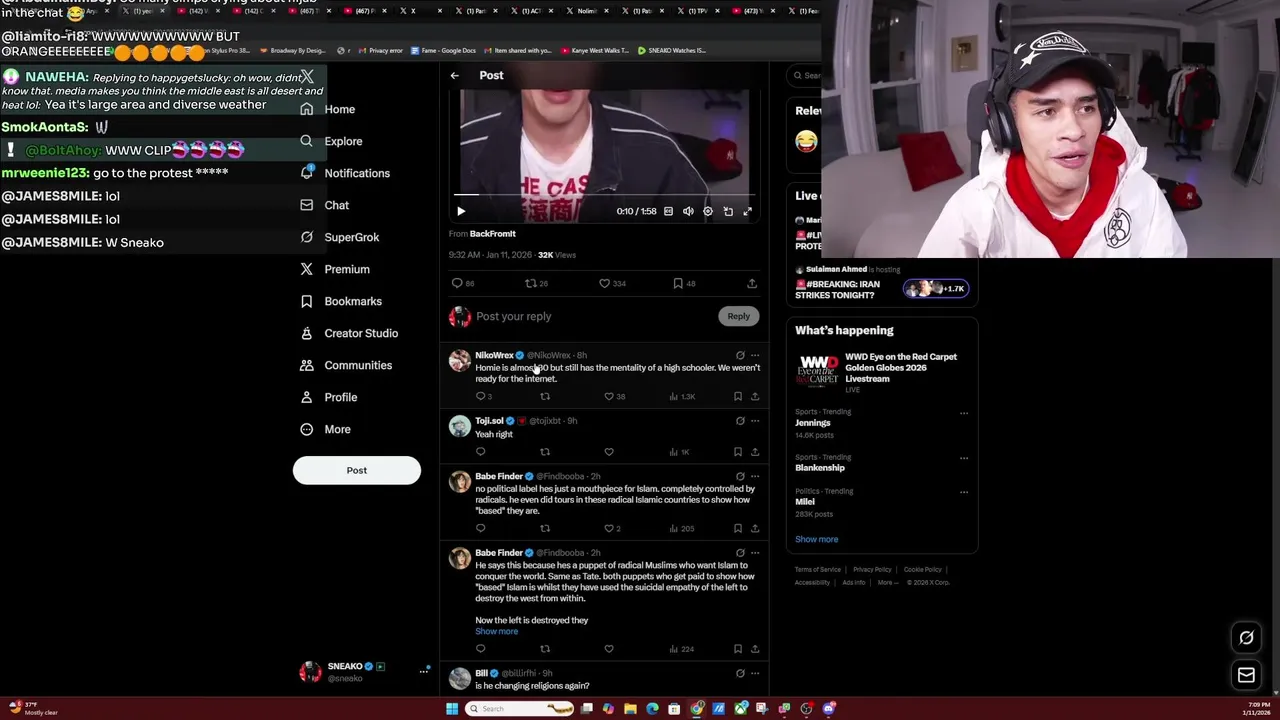Open NikoWrex's profile name
1280x720 pixels.
(x=494, y=355)
